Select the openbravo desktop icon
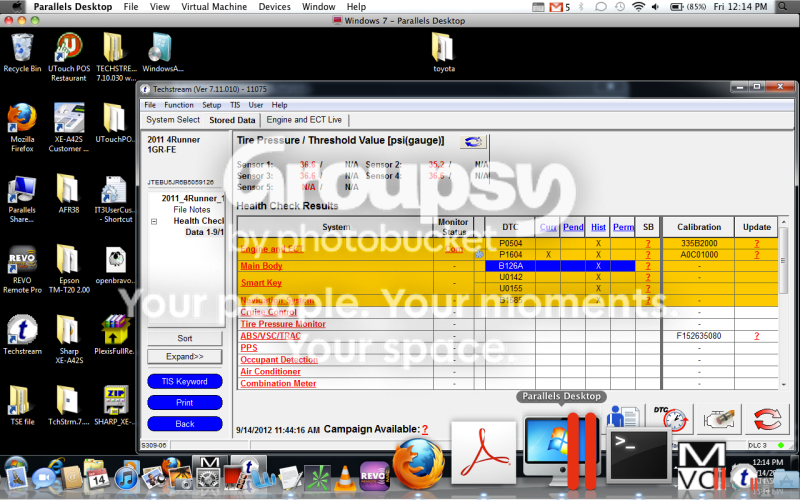Image resolution: width=800 pixels, height=500 pixels. [116, 265]
